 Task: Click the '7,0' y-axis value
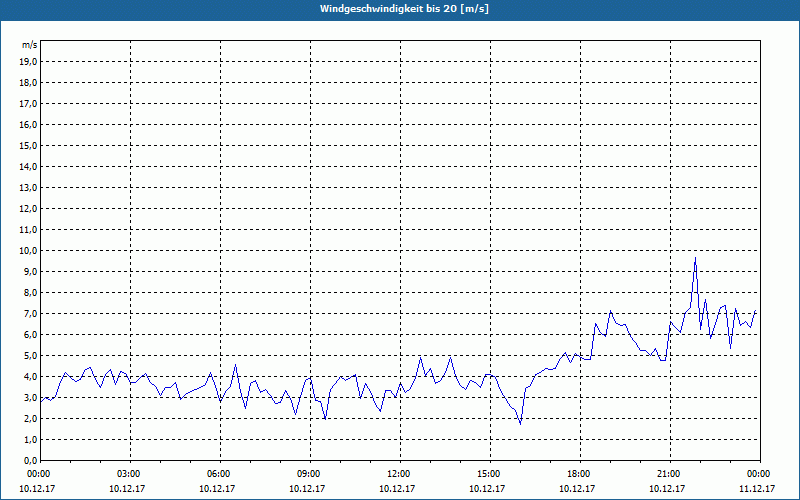31,314
